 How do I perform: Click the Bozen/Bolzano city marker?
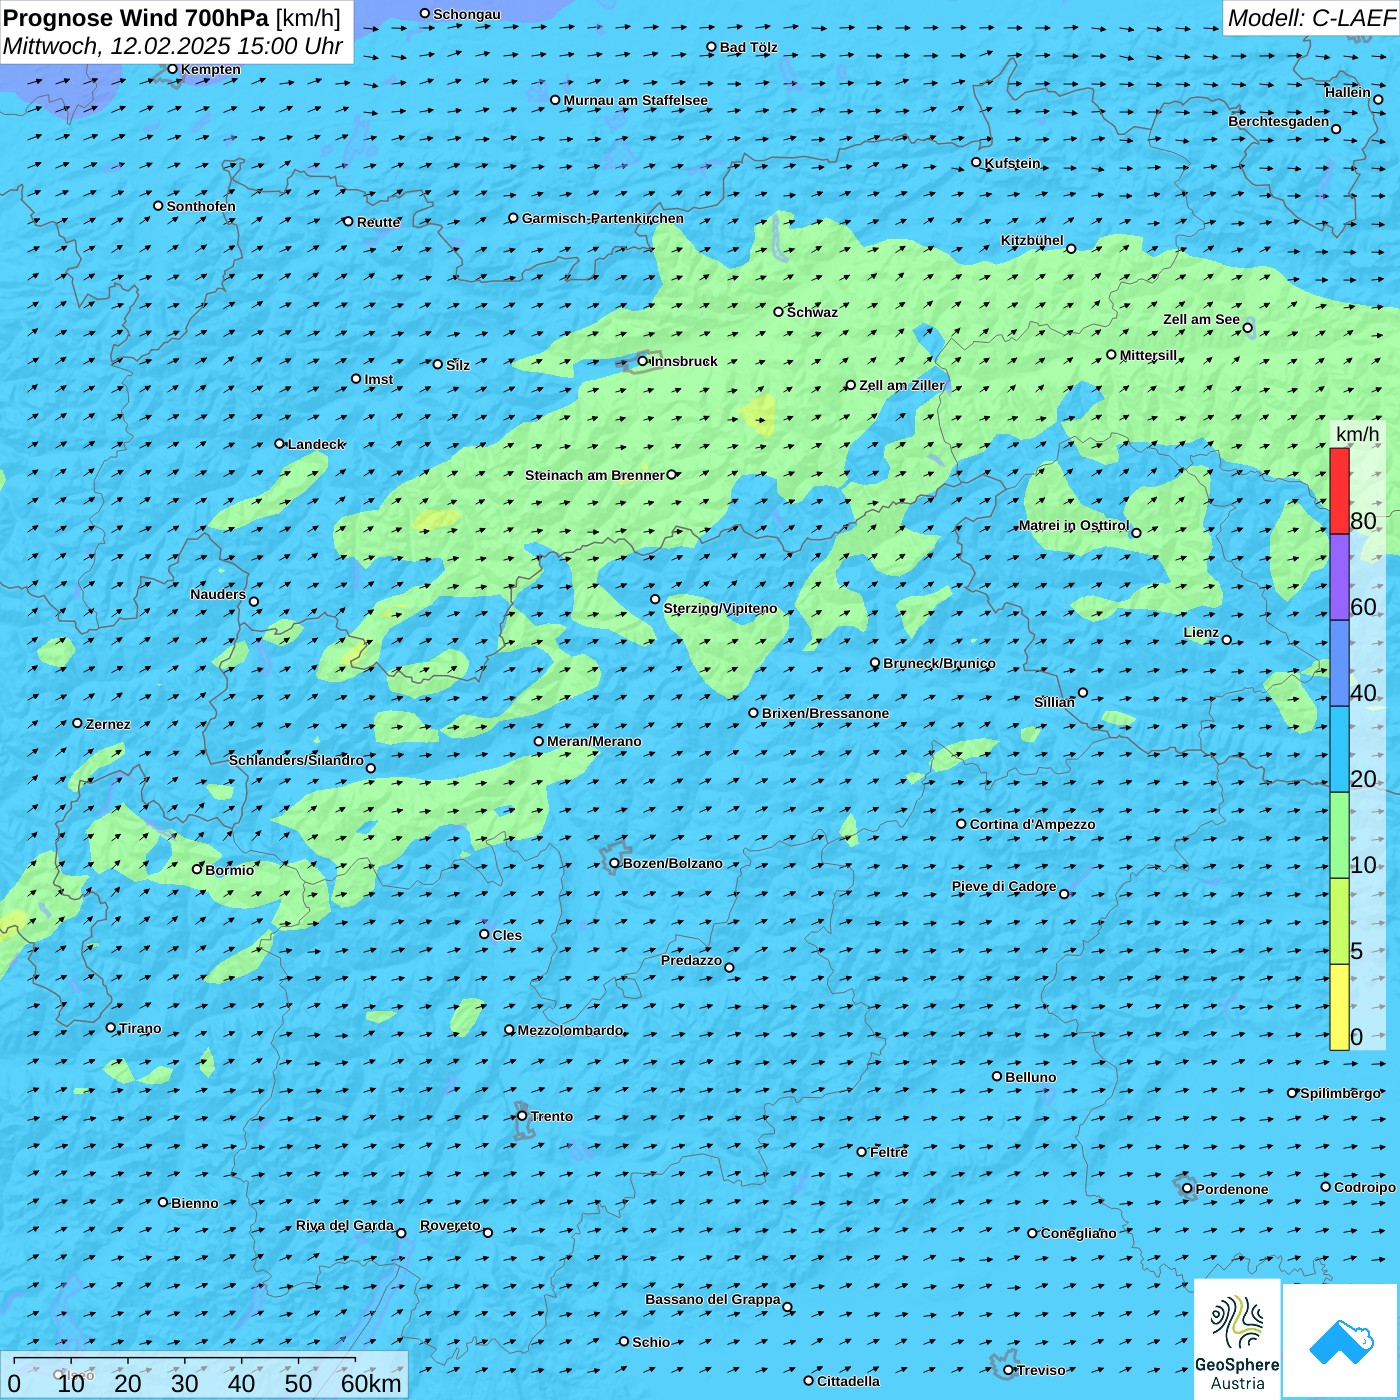click(x=614, y=863)
